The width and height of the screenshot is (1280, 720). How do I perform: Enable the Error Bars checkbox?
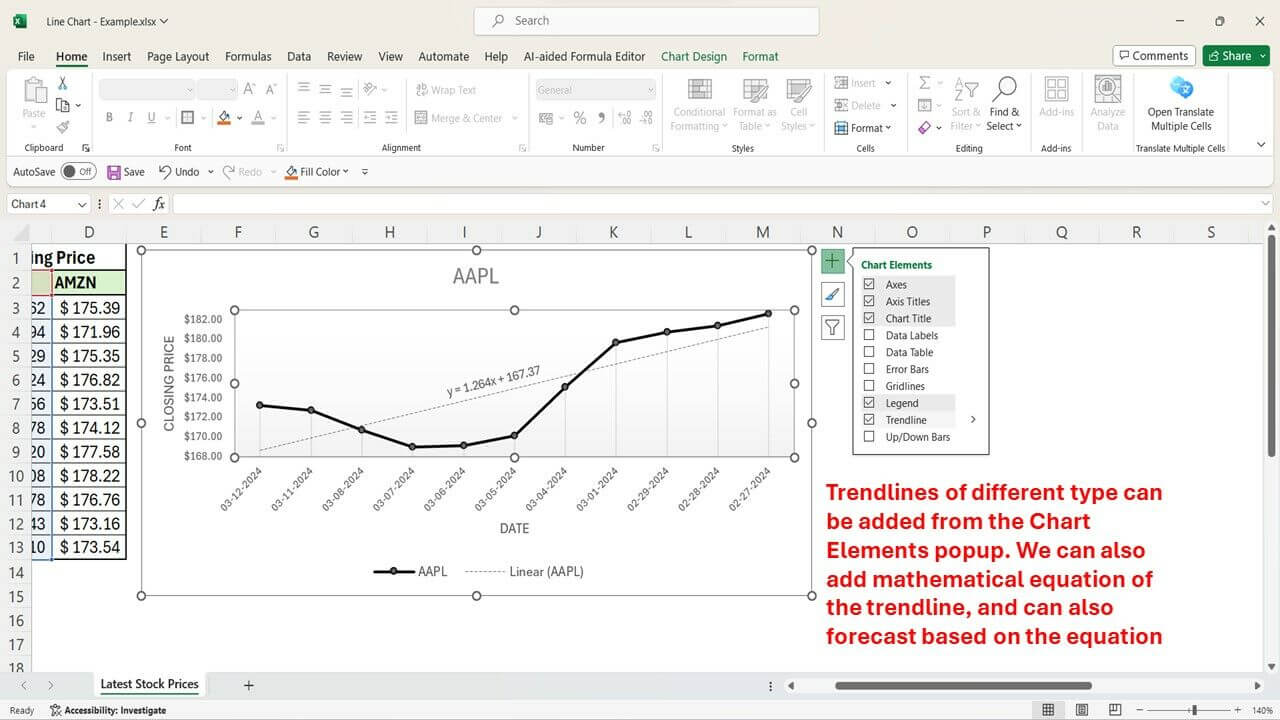tap(869, 369)
